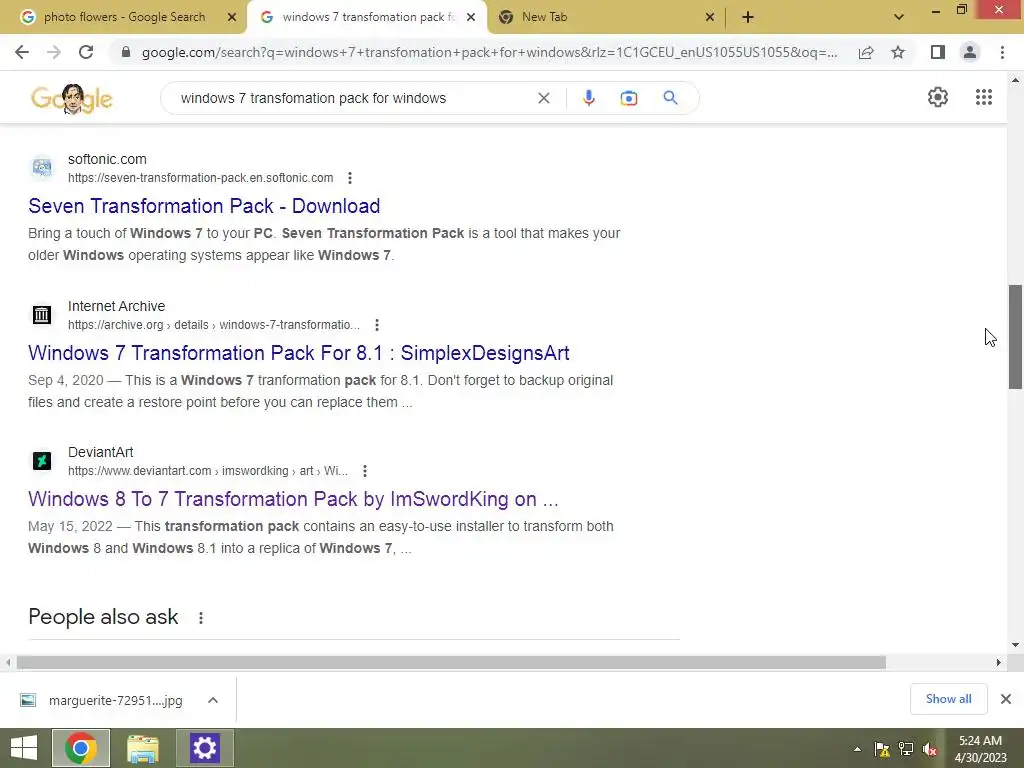The image size is (1024, 768).
Task: Click scroll up arrow on vertical scrollbar
Action: point(1016,80)
